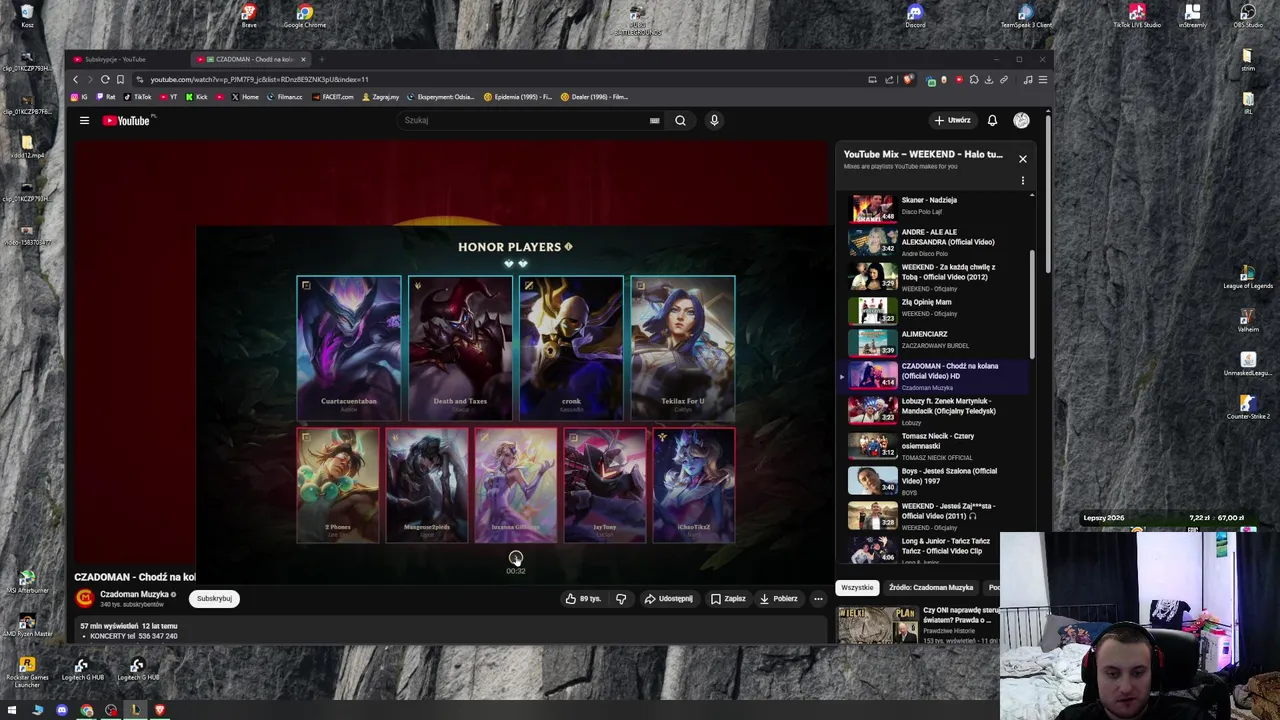Open Discord from the taskbar
Screen dimensions: 1280x720
pyautogui.click(x=62, y=711)
